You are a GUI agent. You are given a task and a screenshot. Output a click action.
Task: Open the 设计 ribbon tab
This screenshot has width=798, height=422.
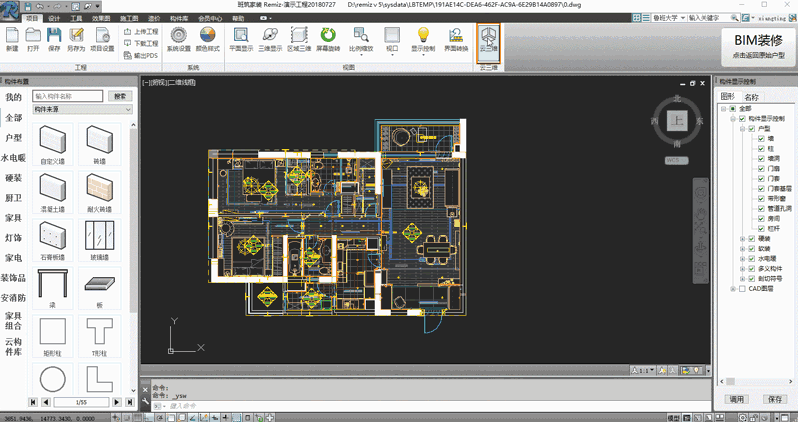click(54, 18)
